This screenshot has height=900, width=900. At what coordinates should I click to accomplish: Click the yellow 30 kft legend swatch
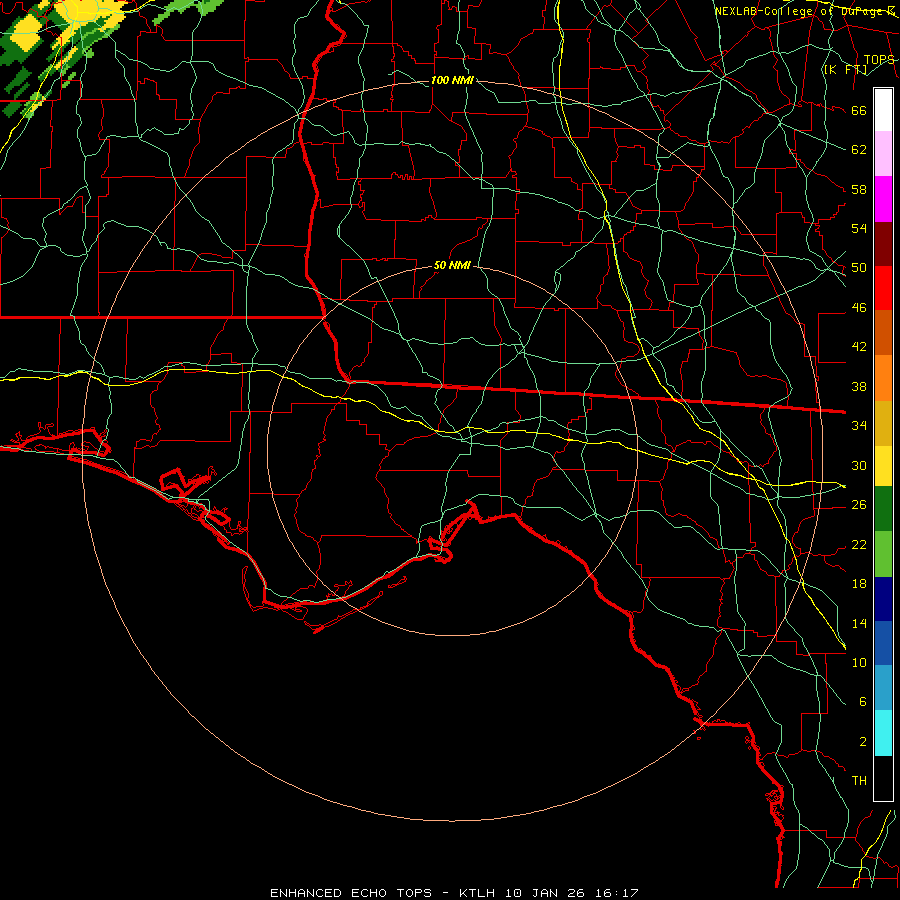point(883,465)
